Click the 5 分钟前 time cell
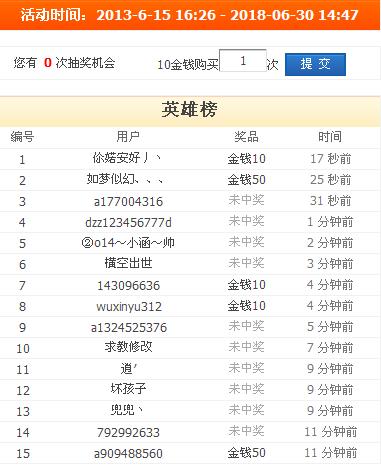 tap(330, 327)
